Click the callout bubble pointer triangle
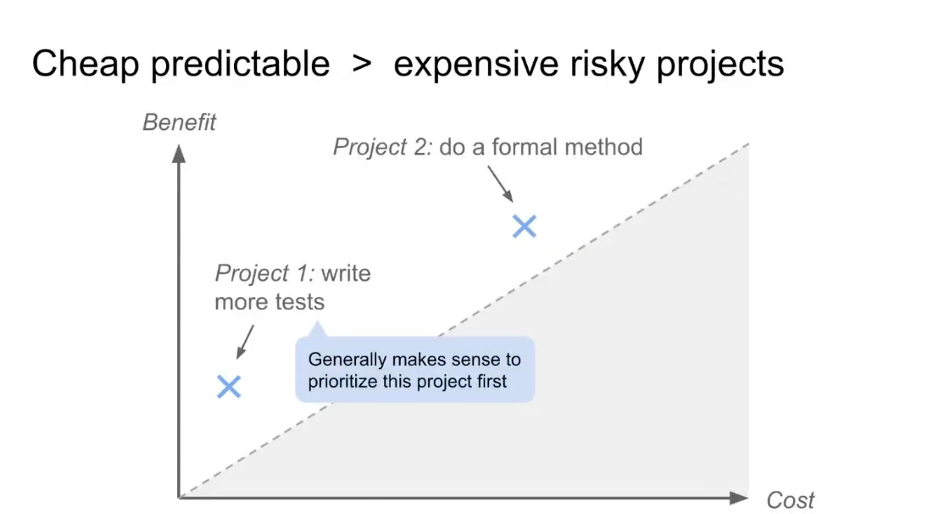The width and height of the screenshot is (936, 514). click(318, 329)
